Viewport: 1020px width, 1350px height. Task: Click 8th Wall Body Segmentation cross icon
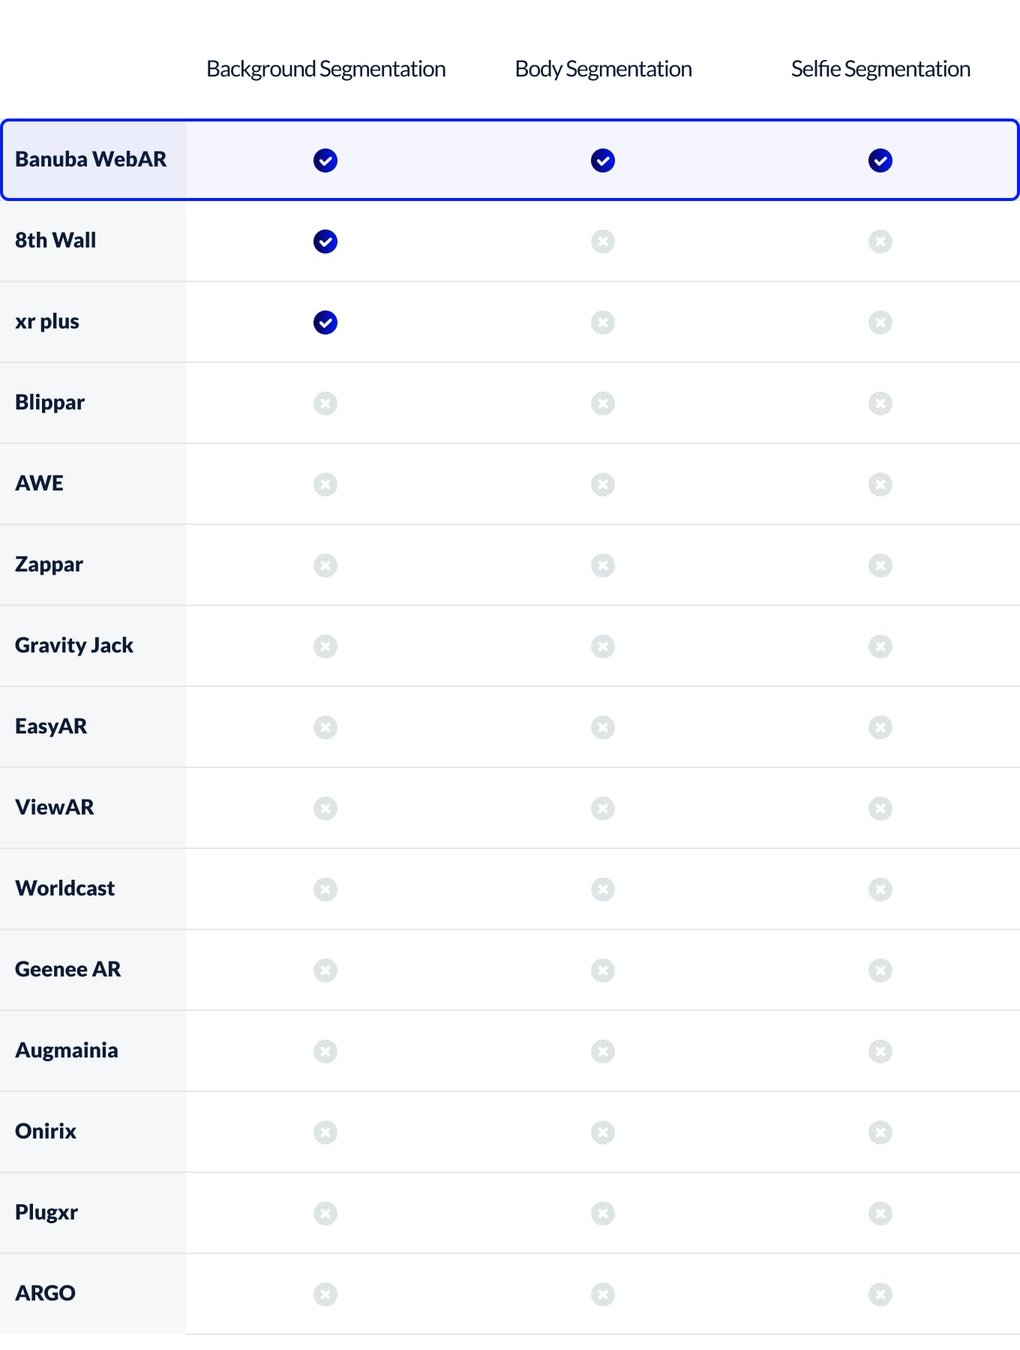tap(603, 241)
